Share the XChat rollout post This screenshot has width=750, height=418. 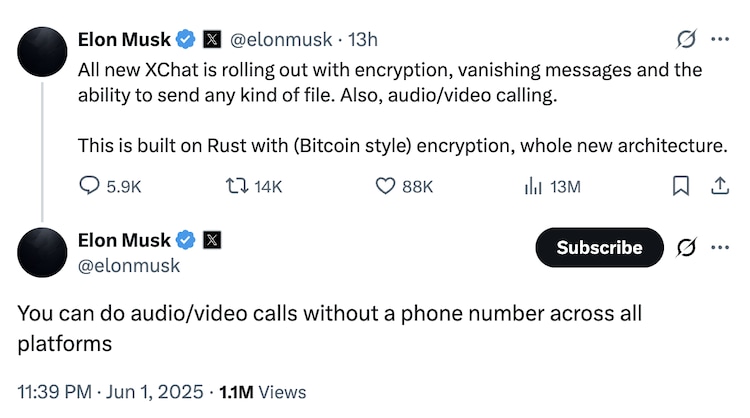click(x=718, y=186)
